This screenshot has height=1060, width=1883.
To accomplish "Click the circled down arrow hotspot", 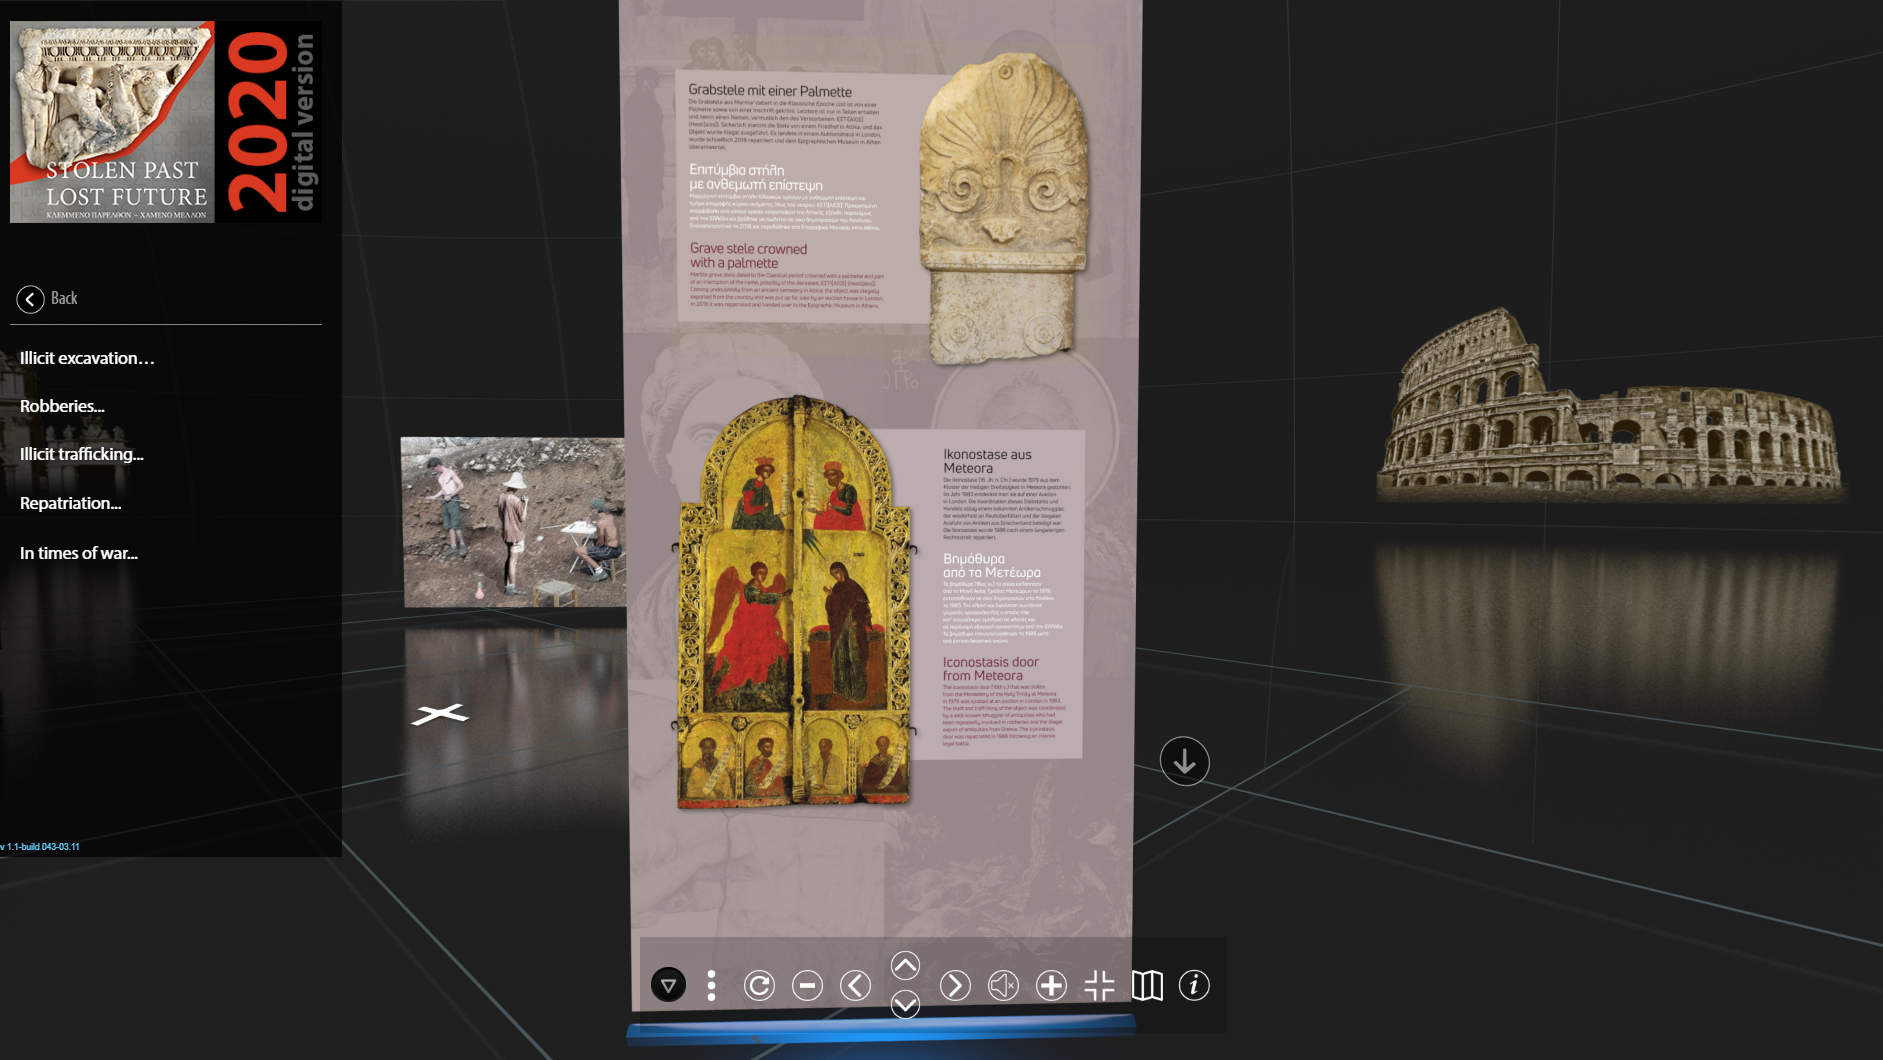I will point(1185,762).
